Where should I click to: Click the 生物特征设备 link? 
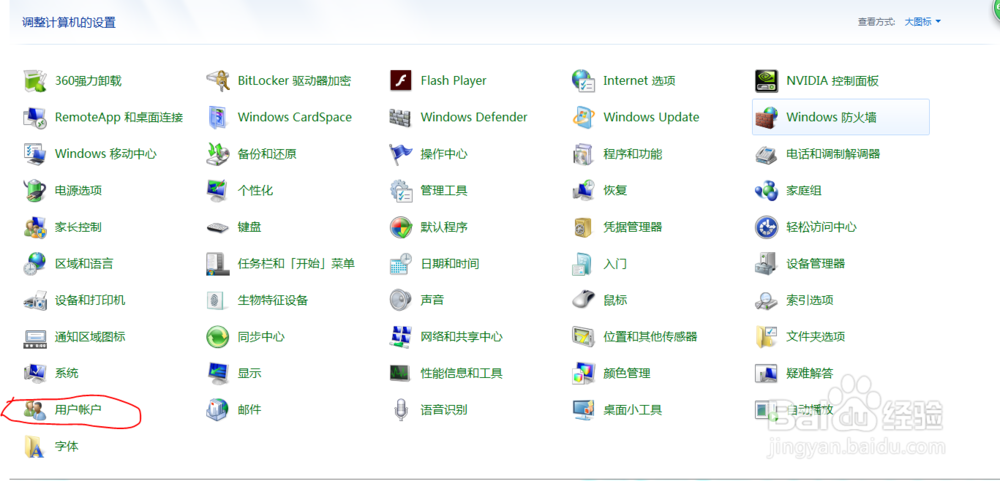coord(273,300)
